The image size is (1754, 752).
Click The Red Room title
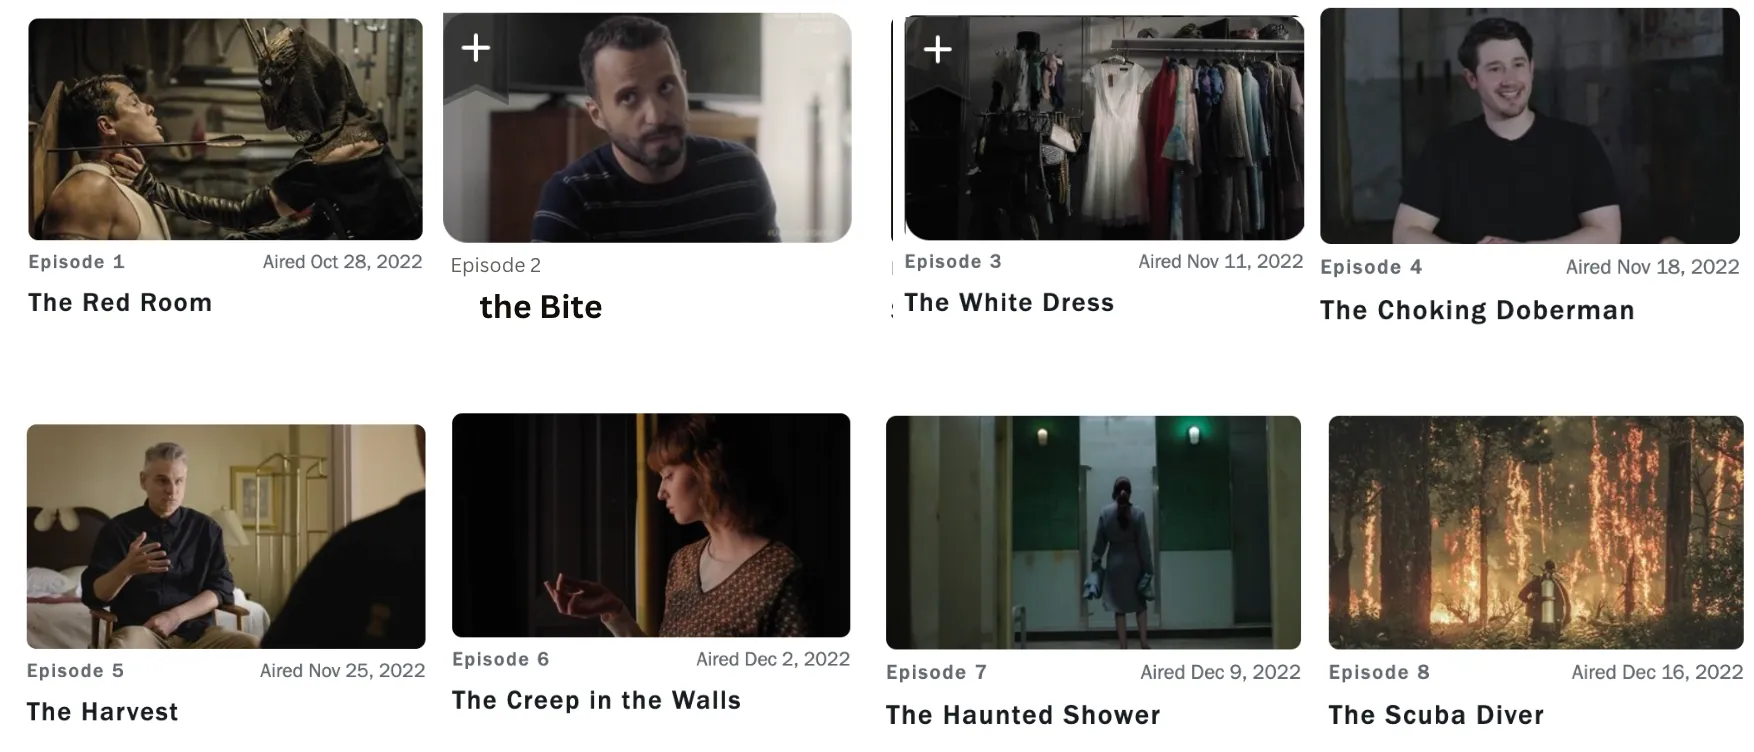coord(120,303)
